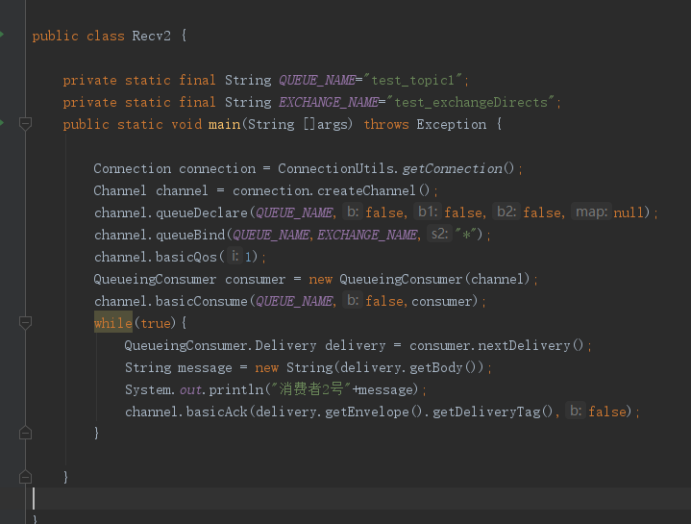Click the println method call

pyautogui.click(x=236, y=389)
